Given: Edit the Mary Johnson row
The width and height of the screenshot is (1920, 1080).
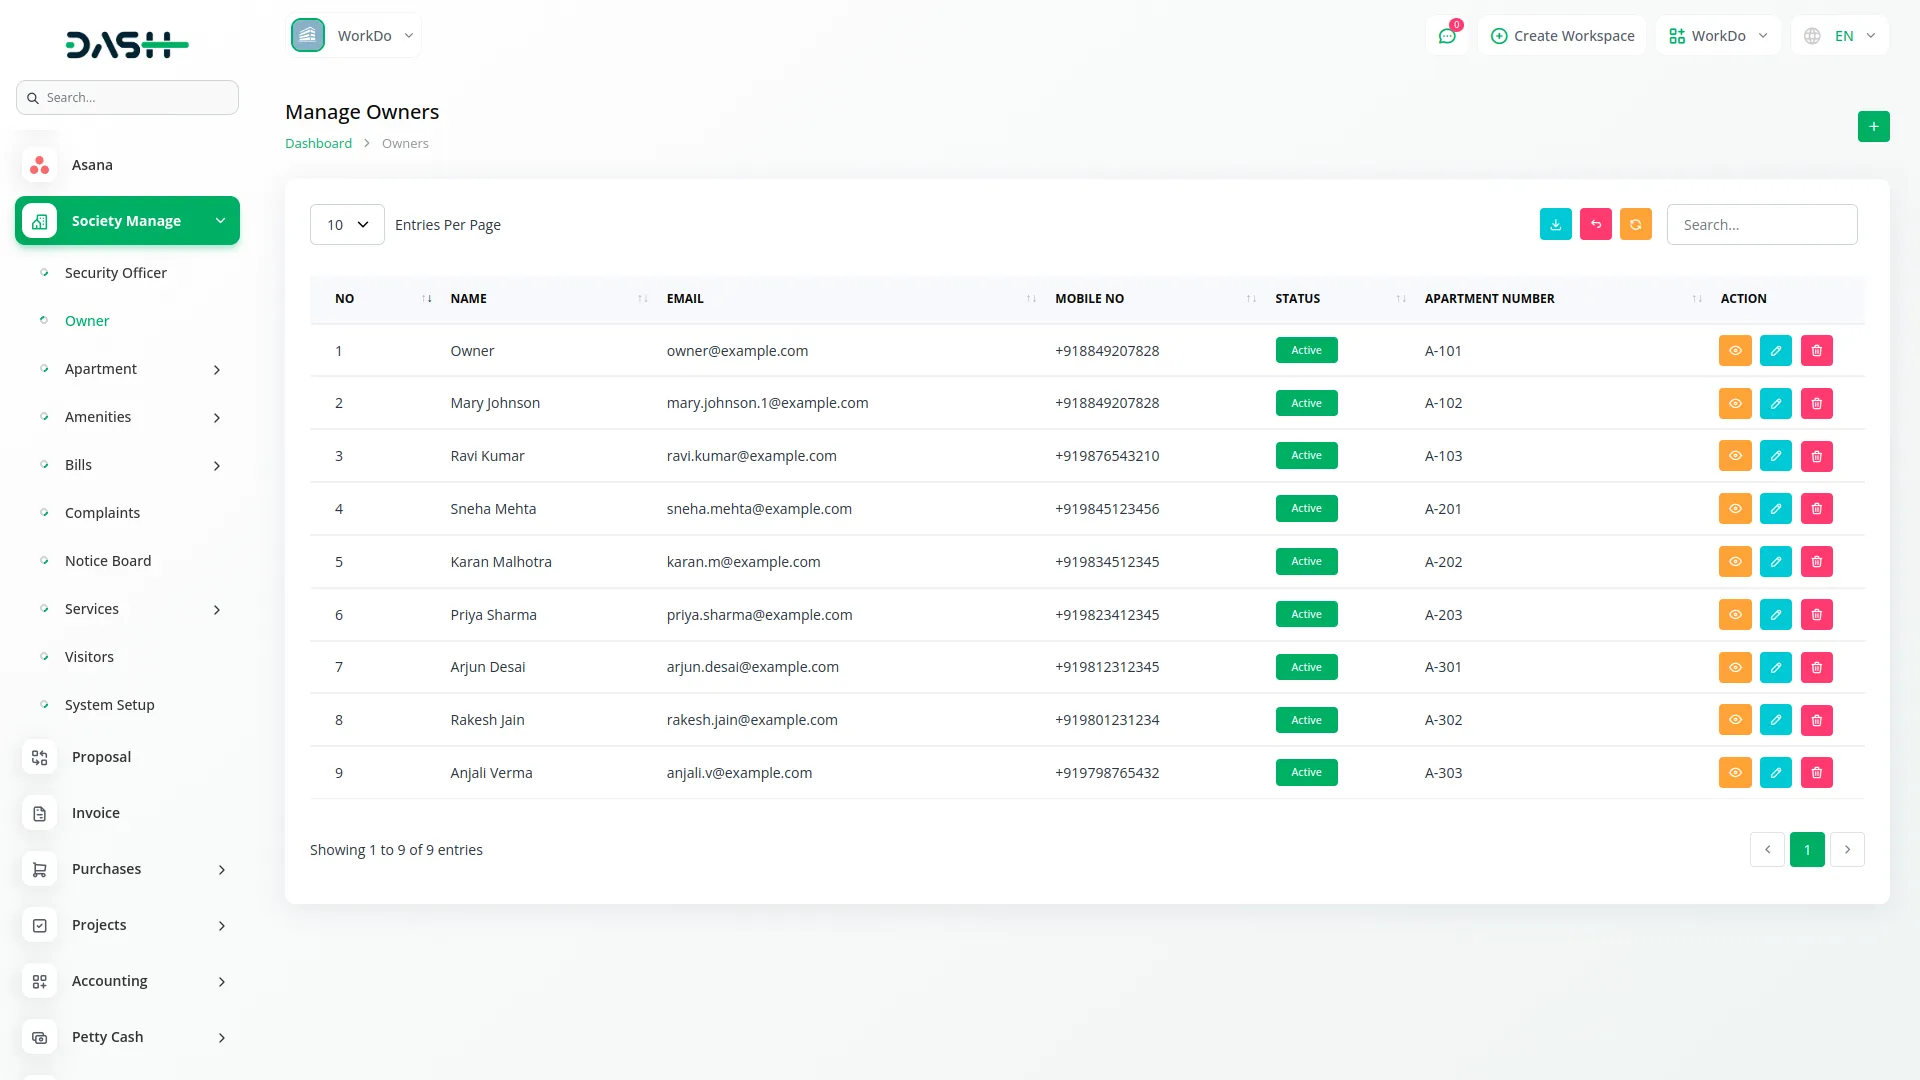Looking at the screenshot, I should pos(1775,404).
